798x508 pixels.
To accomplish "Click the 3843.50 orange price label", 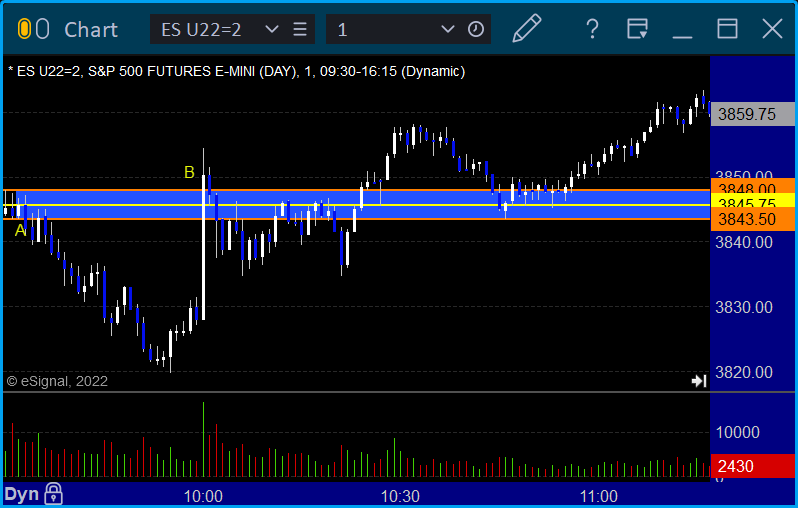I will (752, 220).
